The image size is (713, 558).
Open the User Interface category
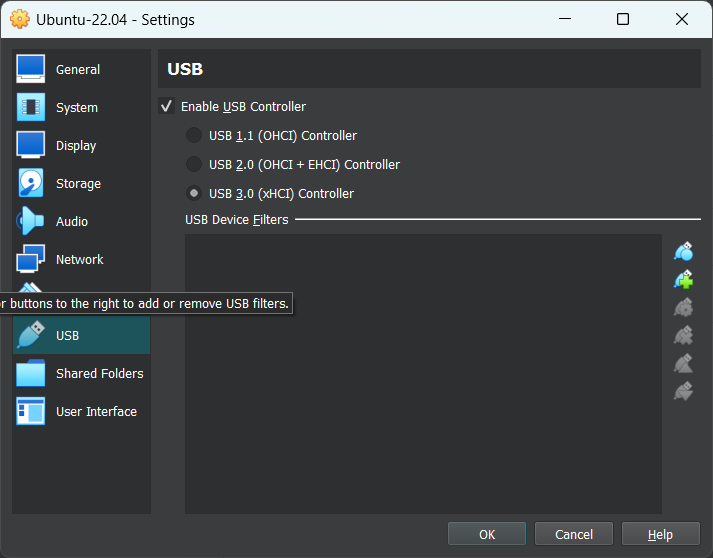(81, 411)
